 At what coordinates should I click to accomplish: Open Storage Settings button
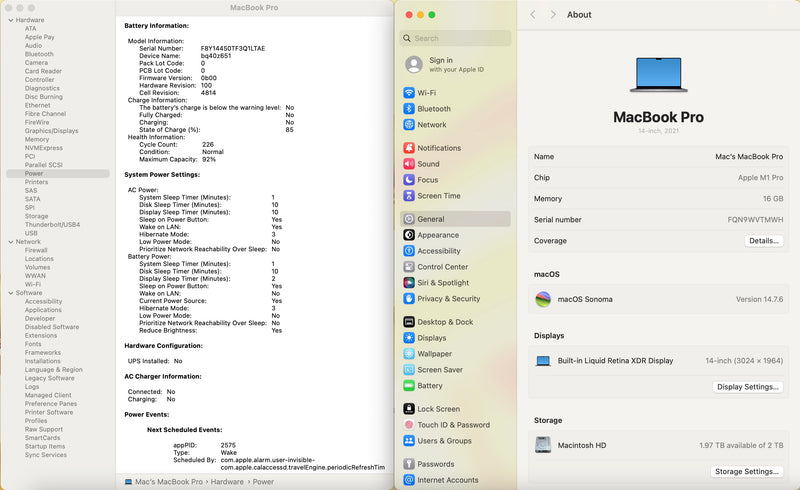(x=746, y=472)
